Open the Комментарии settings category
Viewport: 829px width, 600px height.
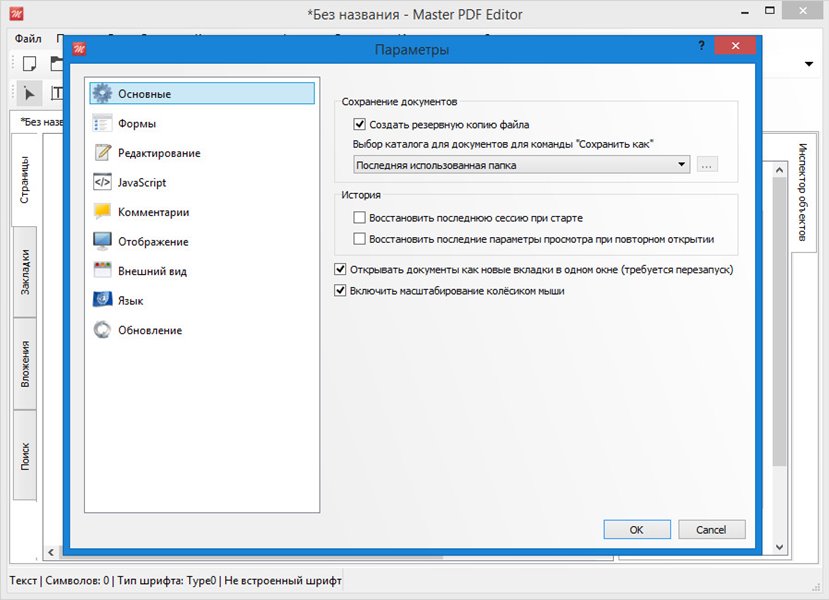click(x=153, y=212)
